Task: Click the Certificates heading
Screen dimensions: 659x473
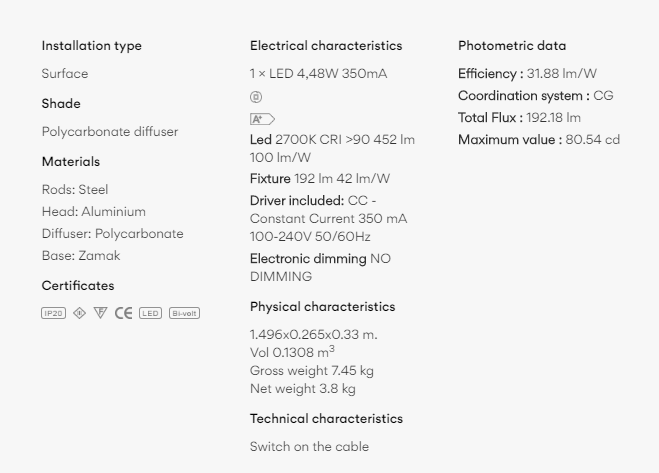Action: tap(78, 286)
